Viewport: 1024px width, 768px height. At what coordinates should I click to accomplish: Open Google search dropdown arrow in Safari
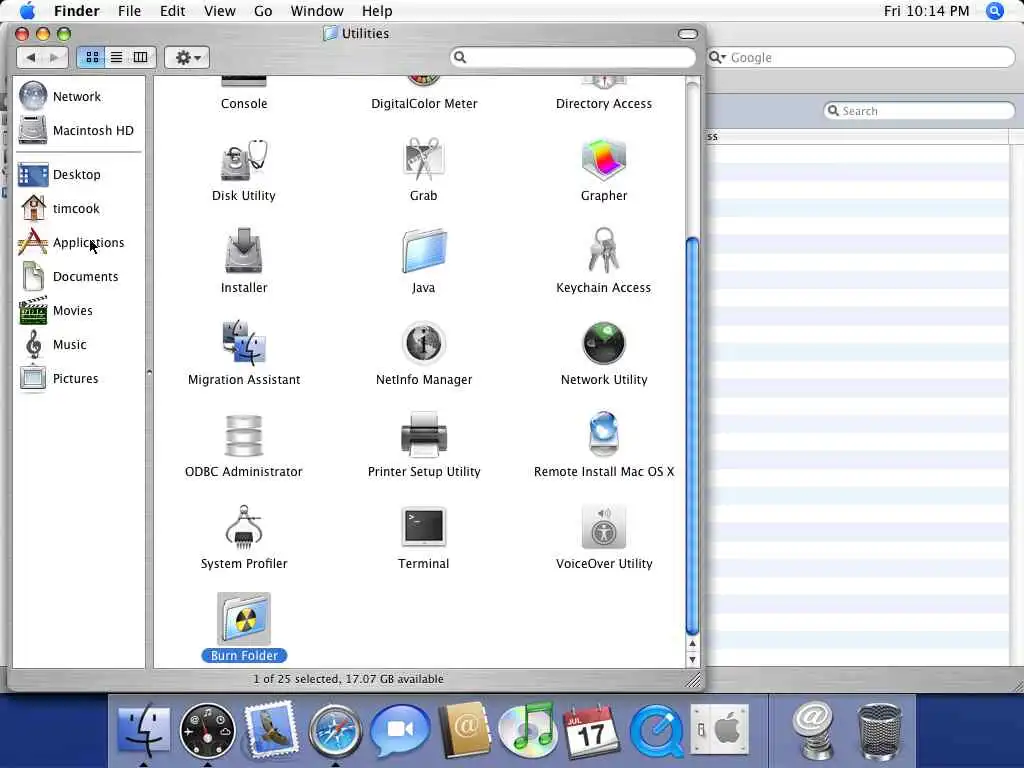(x=718, y=57)
